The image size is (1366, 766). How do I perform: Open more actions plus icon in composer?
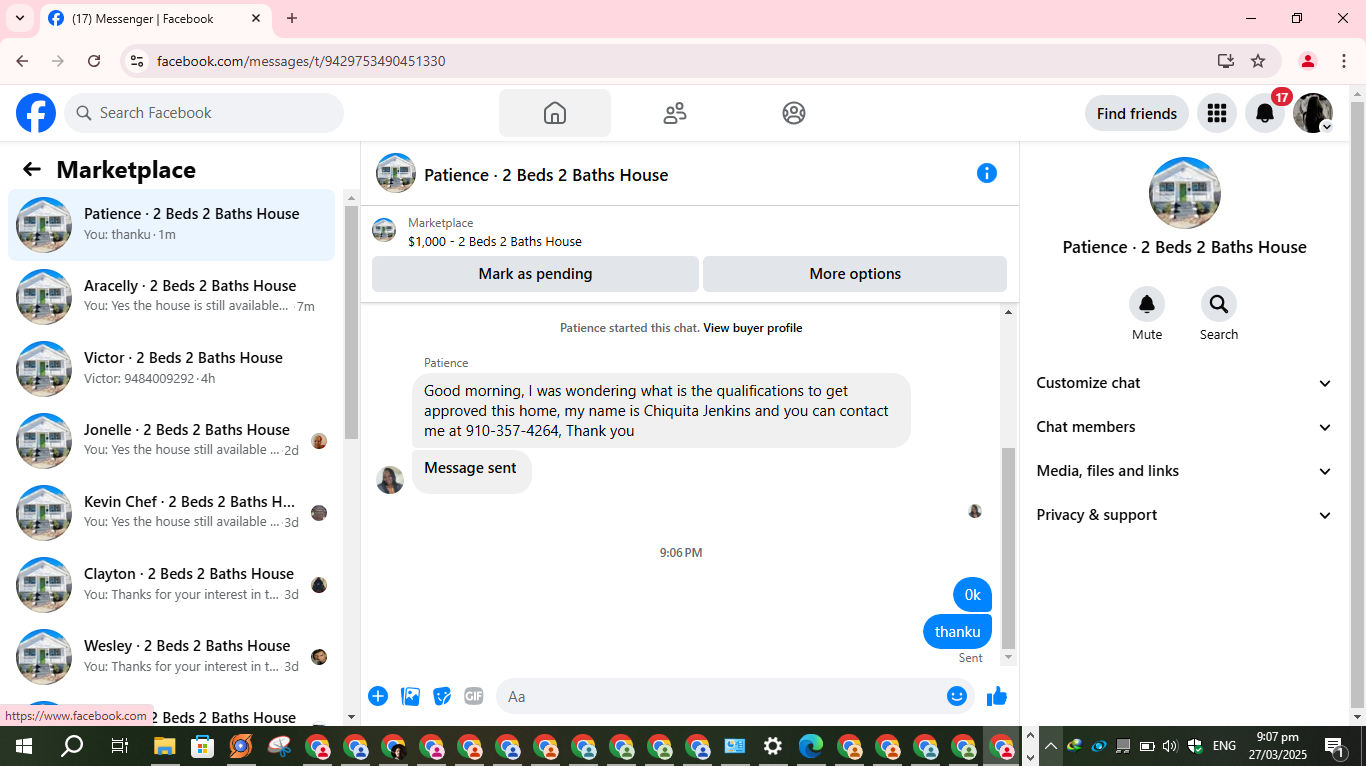point(378,696)
